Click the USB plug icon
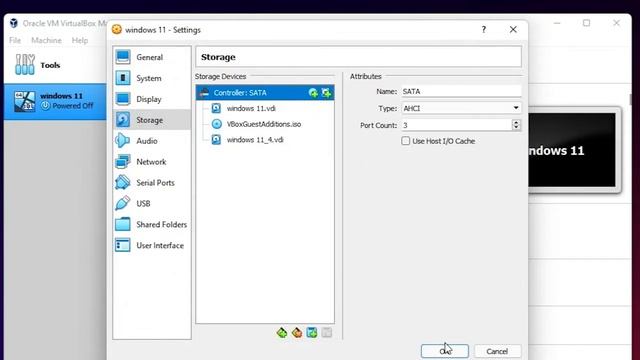Viewport: 640px width, 360px height. pos(123,203)
